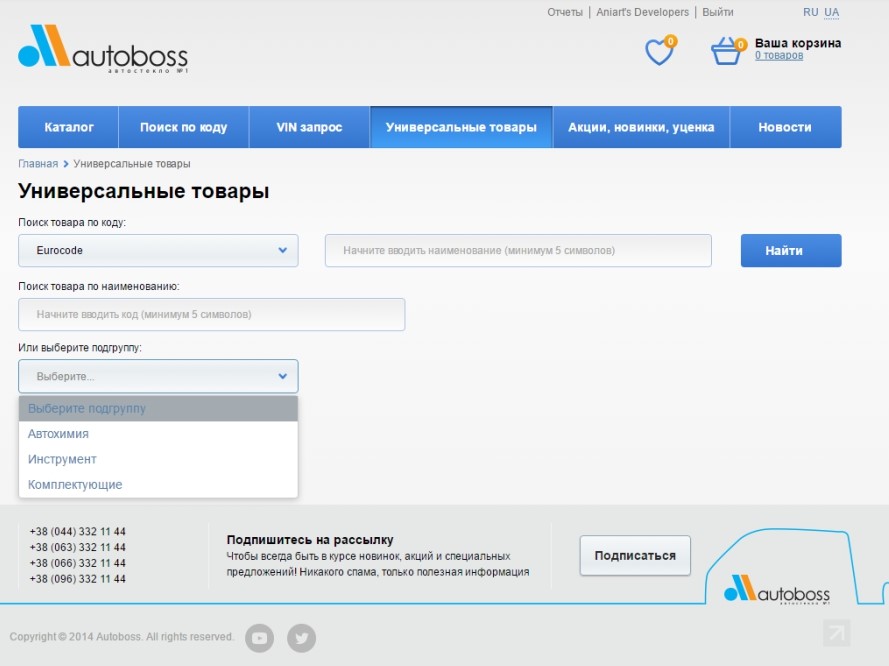Click the Подписаться subscribe button
This screenshot has width=889, height=666.
pyautogui.click(x=635, y=555)
